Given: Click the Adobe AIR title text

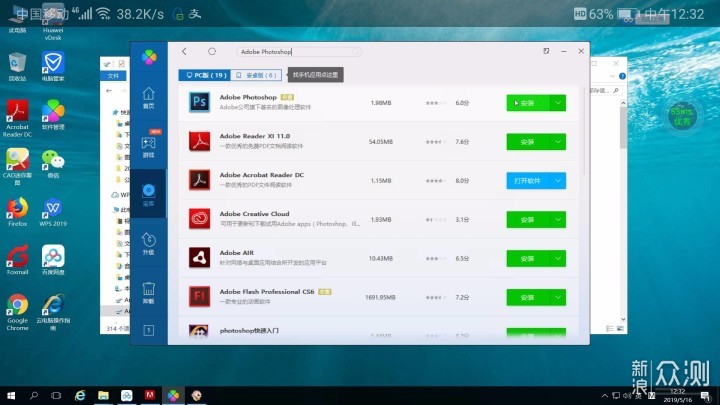Looking at the screenshot, I should pyautogui.click(x=236, y=253).
